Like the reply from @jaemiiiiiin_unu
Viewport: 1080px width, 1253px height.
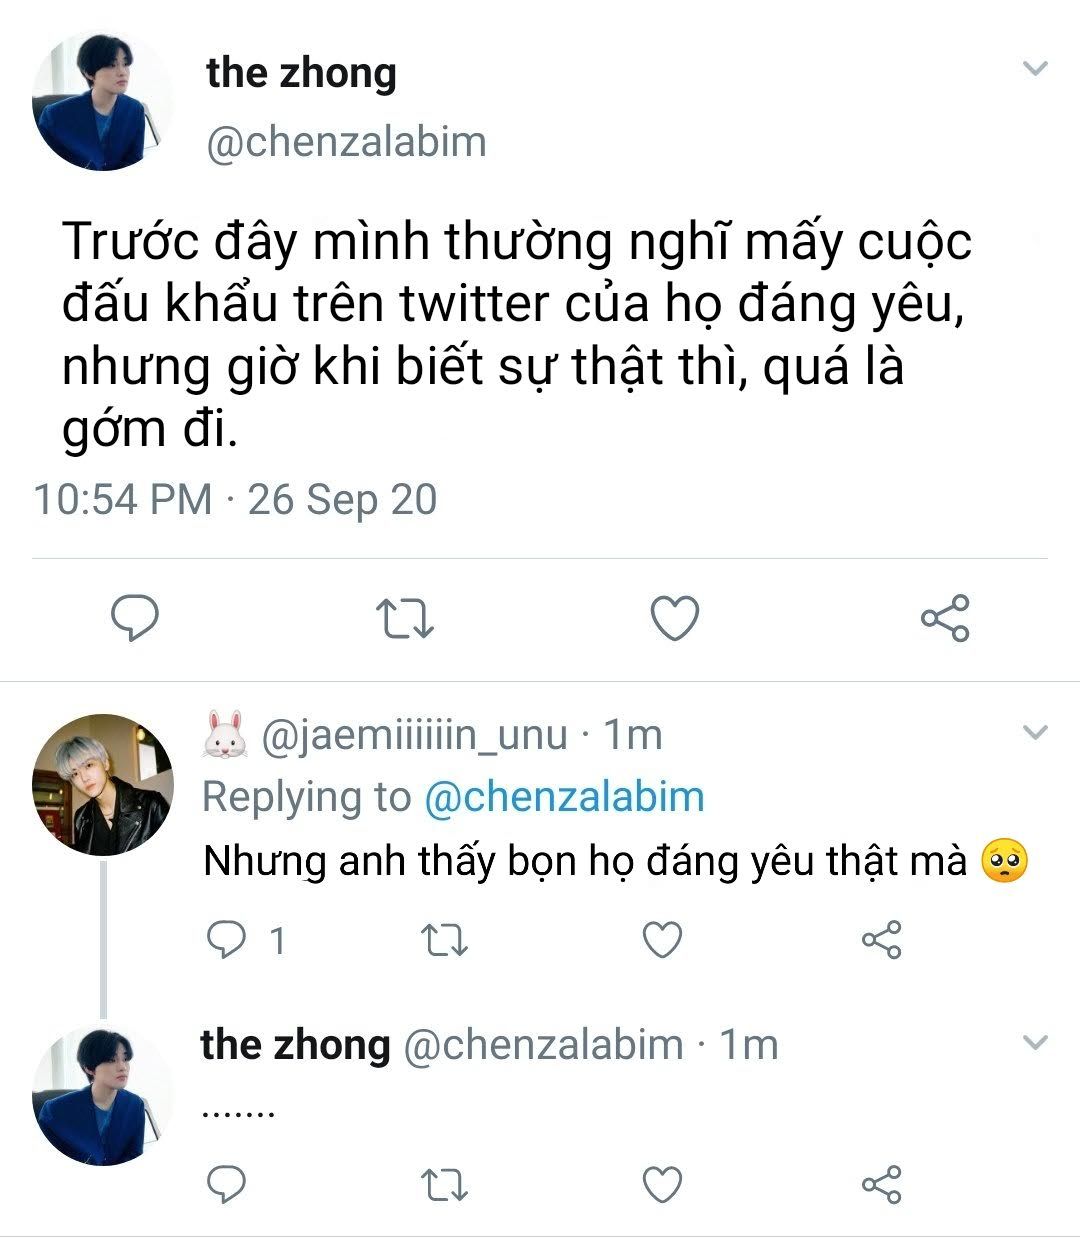pos(661,940)
